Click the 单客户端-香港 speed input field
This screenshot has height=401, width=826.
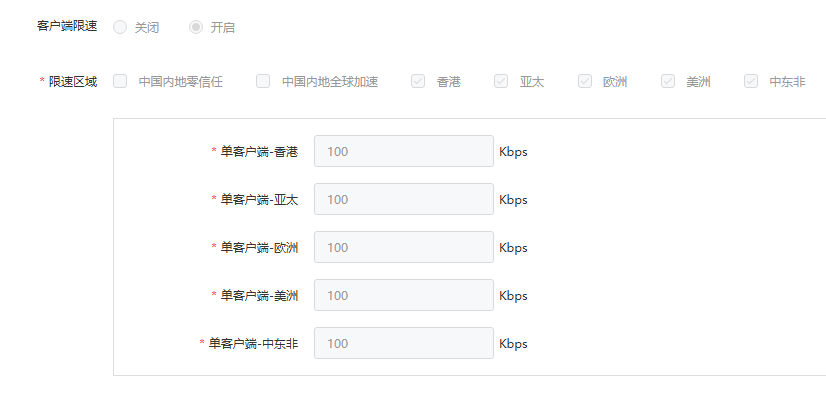click(x=404, y=151)
